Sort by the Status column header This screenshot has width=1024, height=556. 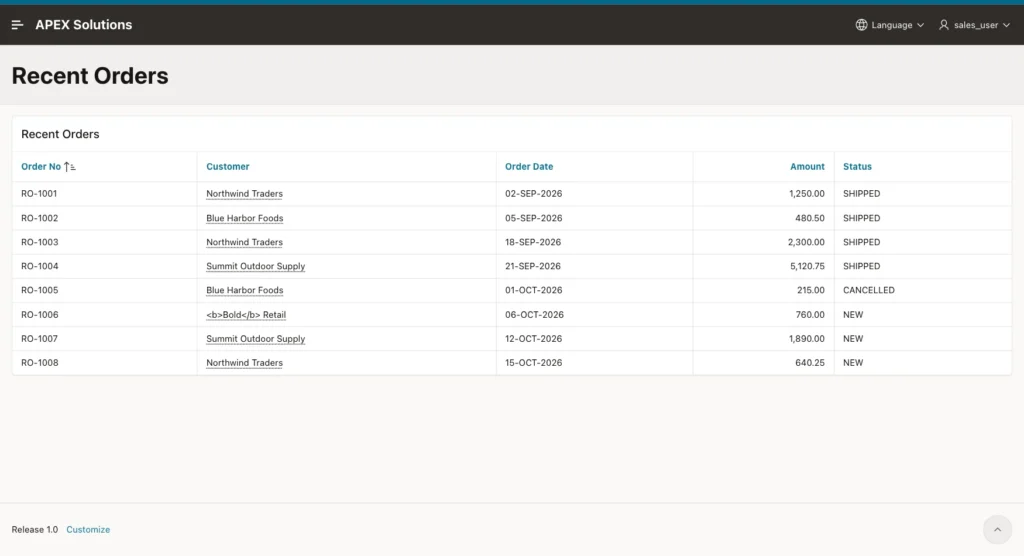(857, 167)
